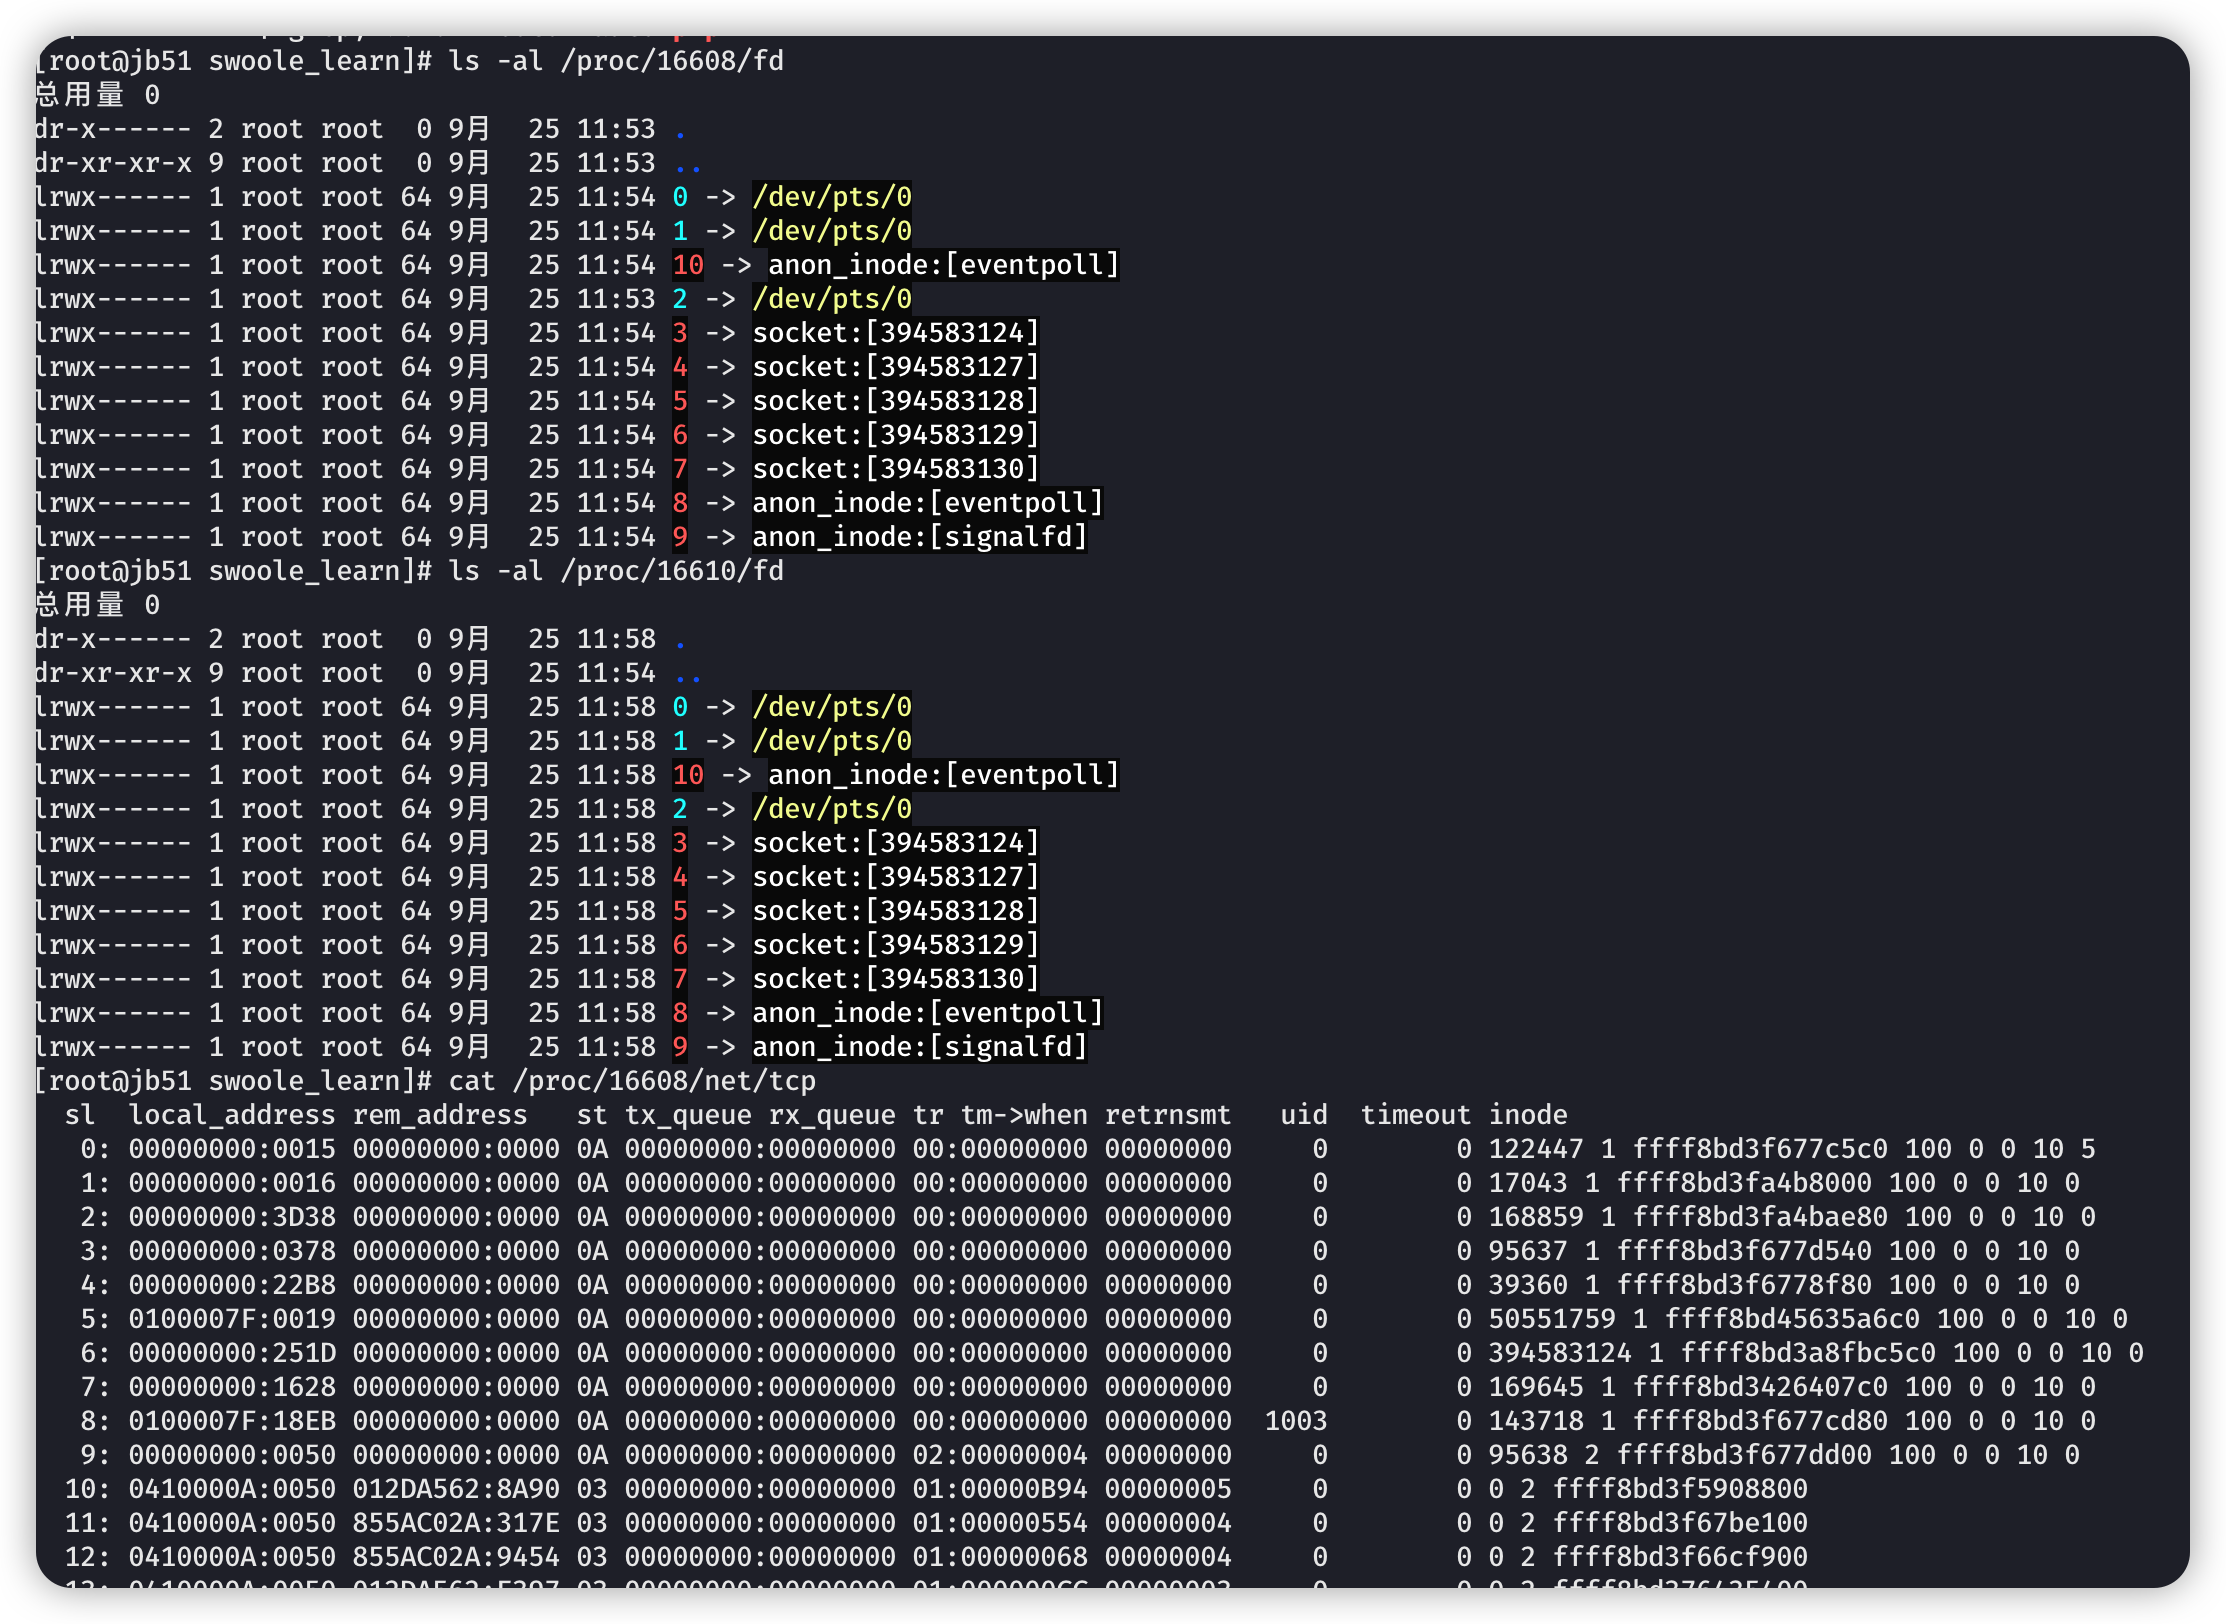Click /dev/pts/0 on the 11:53 fd 2 row

click(x=832, y=299)
